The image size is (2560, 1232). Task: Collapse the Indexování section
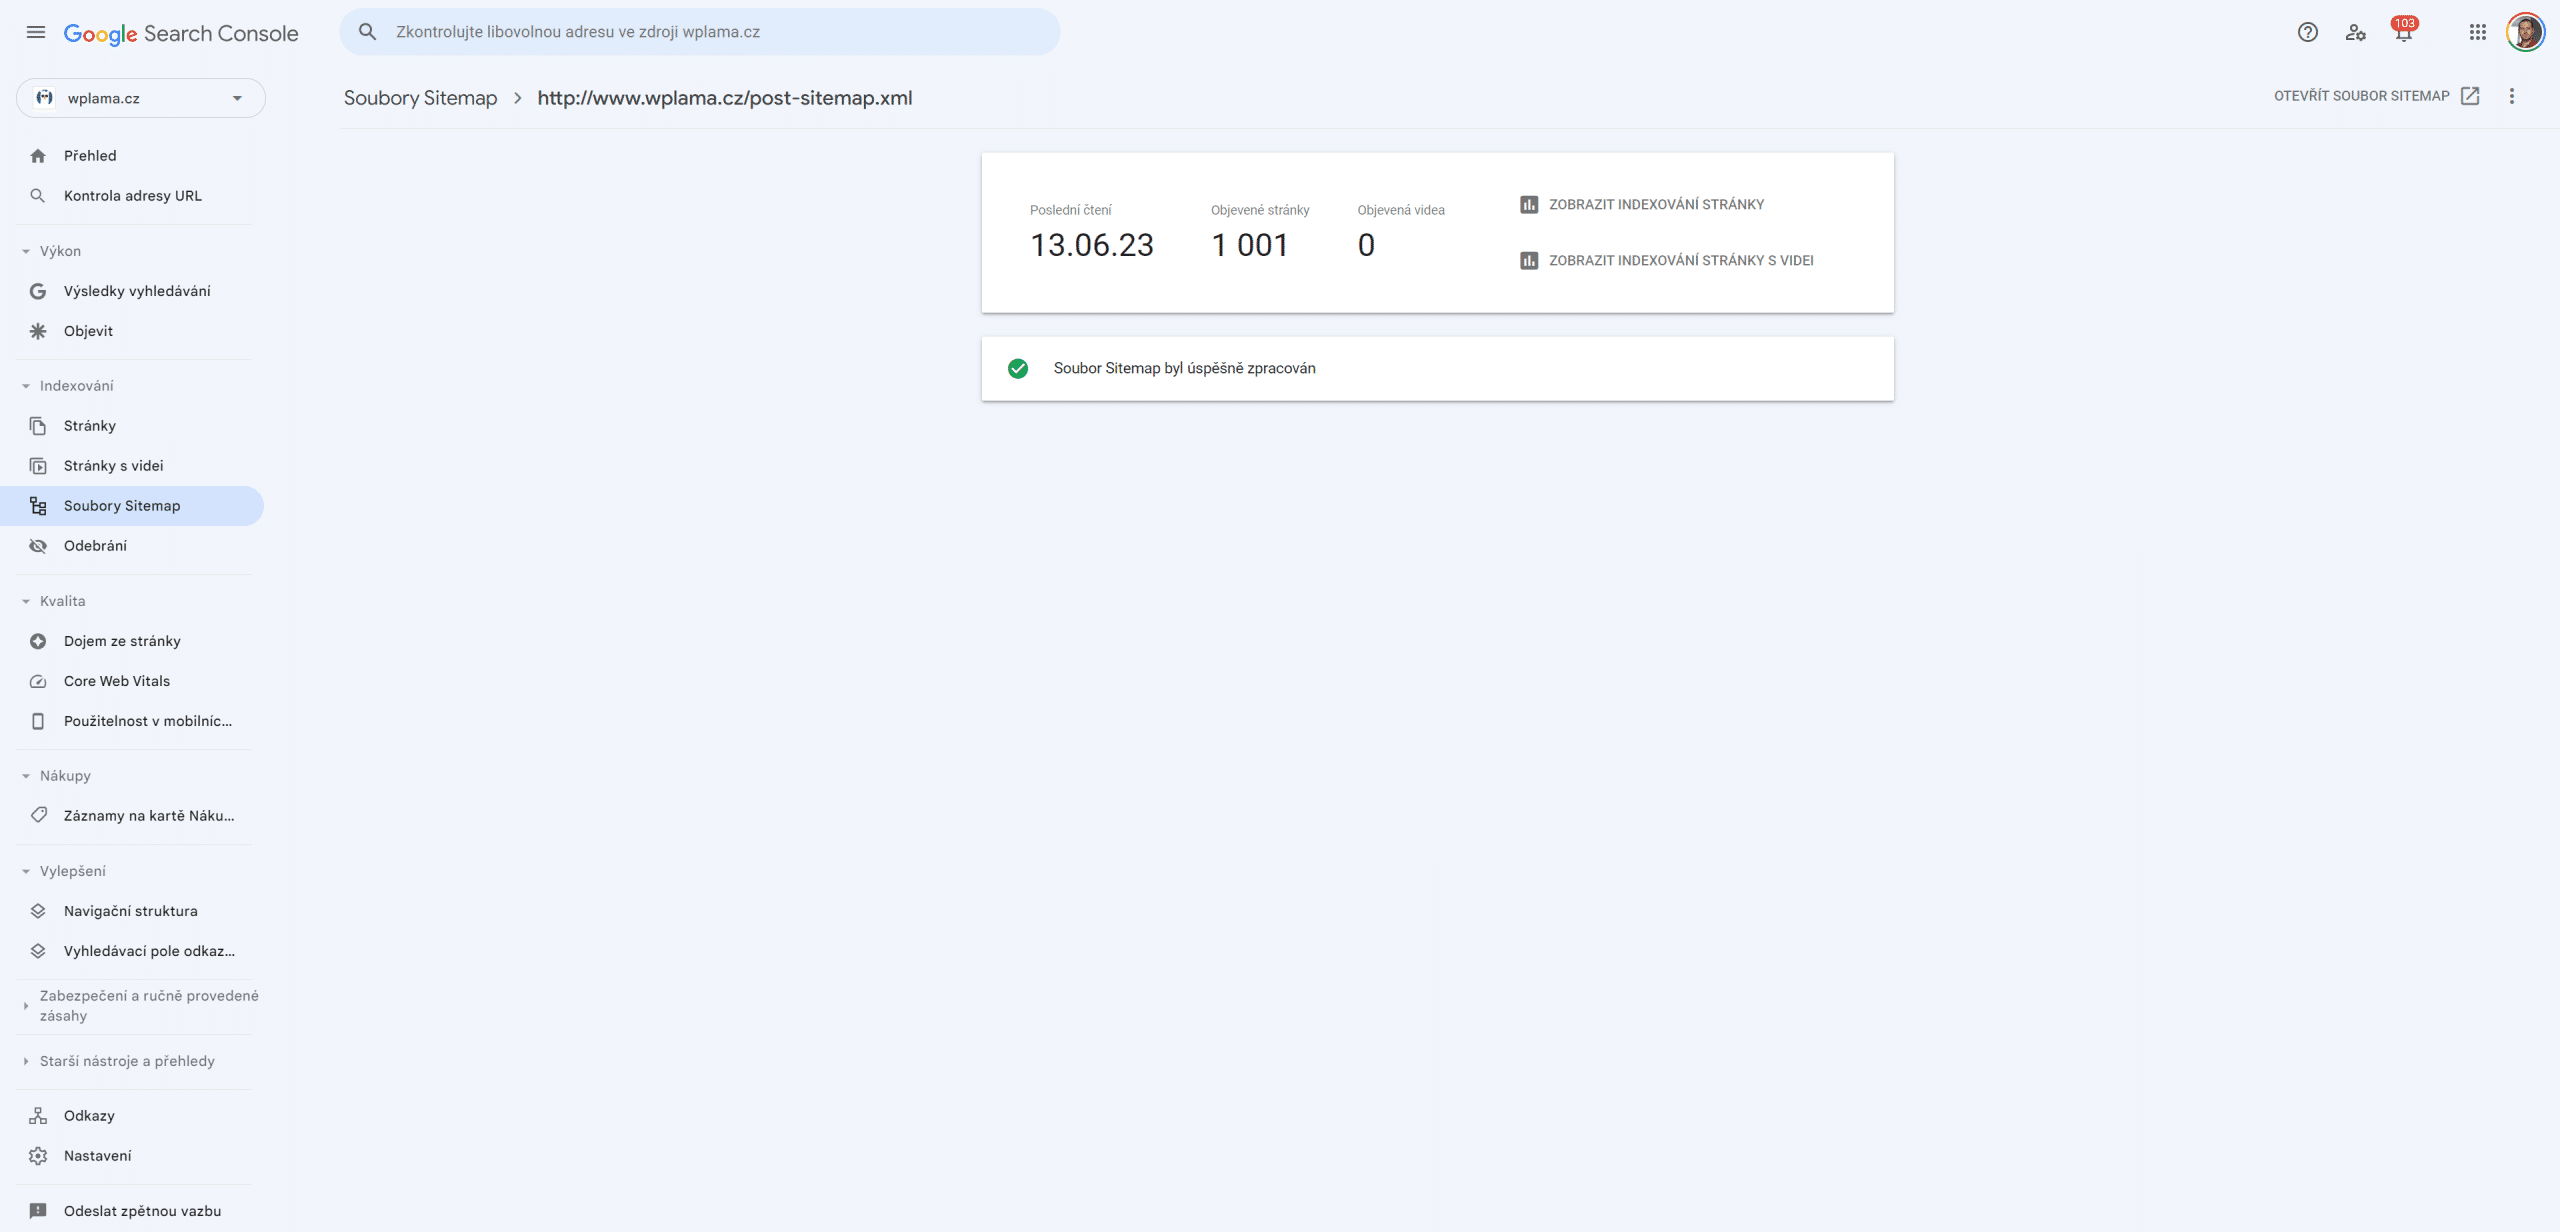click(26, 386)
